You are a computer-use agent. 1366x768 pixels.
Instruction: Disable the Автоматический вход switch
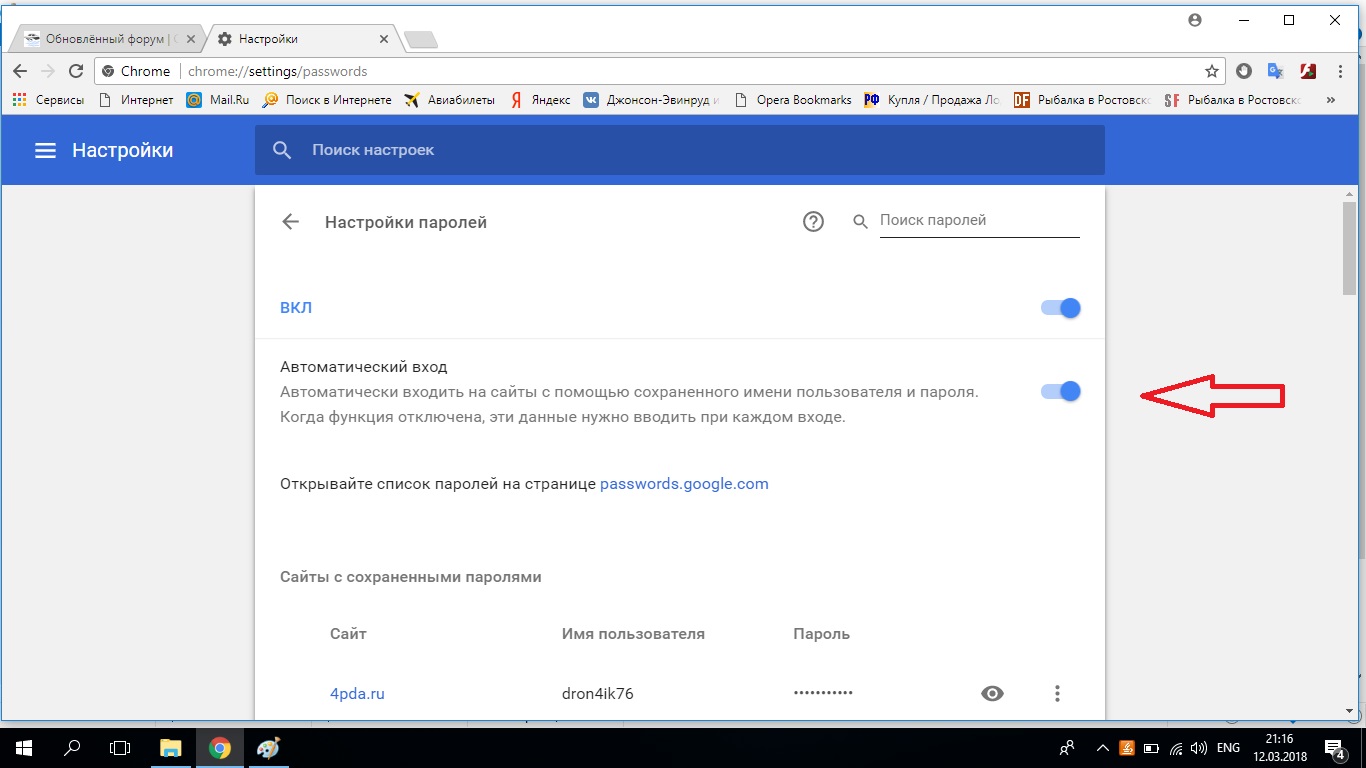tap(1061, 391)
